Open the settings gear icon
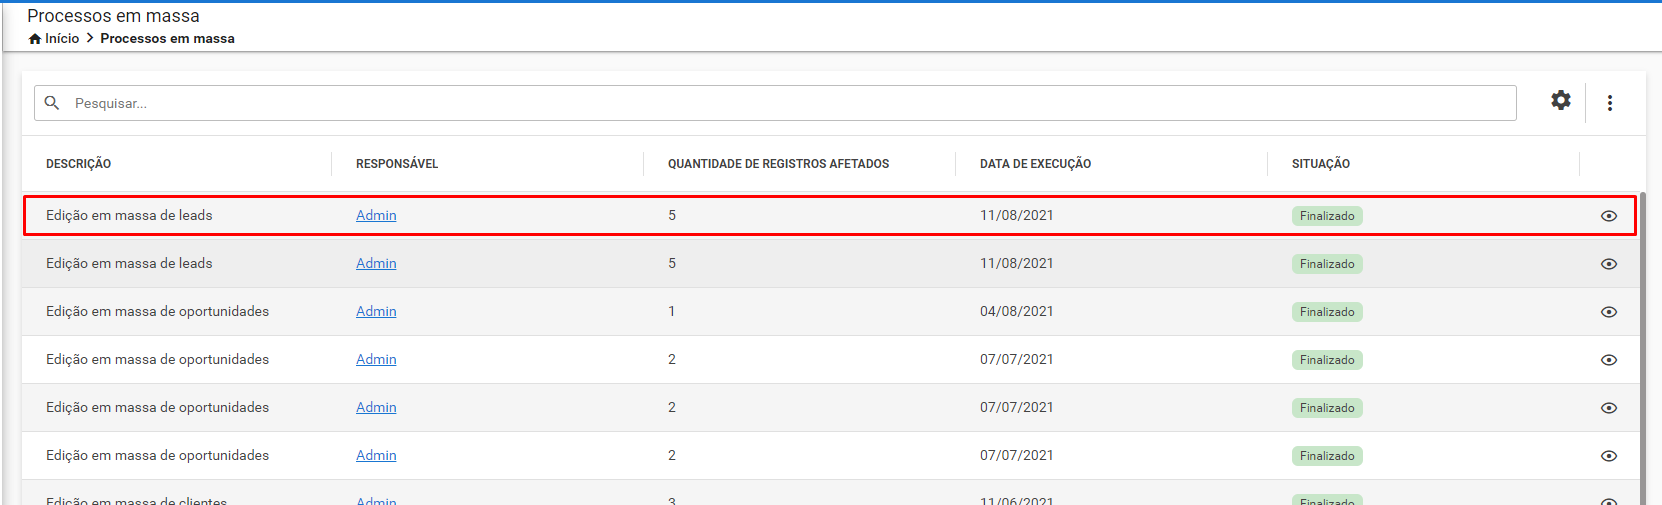 coord(1561,100)
